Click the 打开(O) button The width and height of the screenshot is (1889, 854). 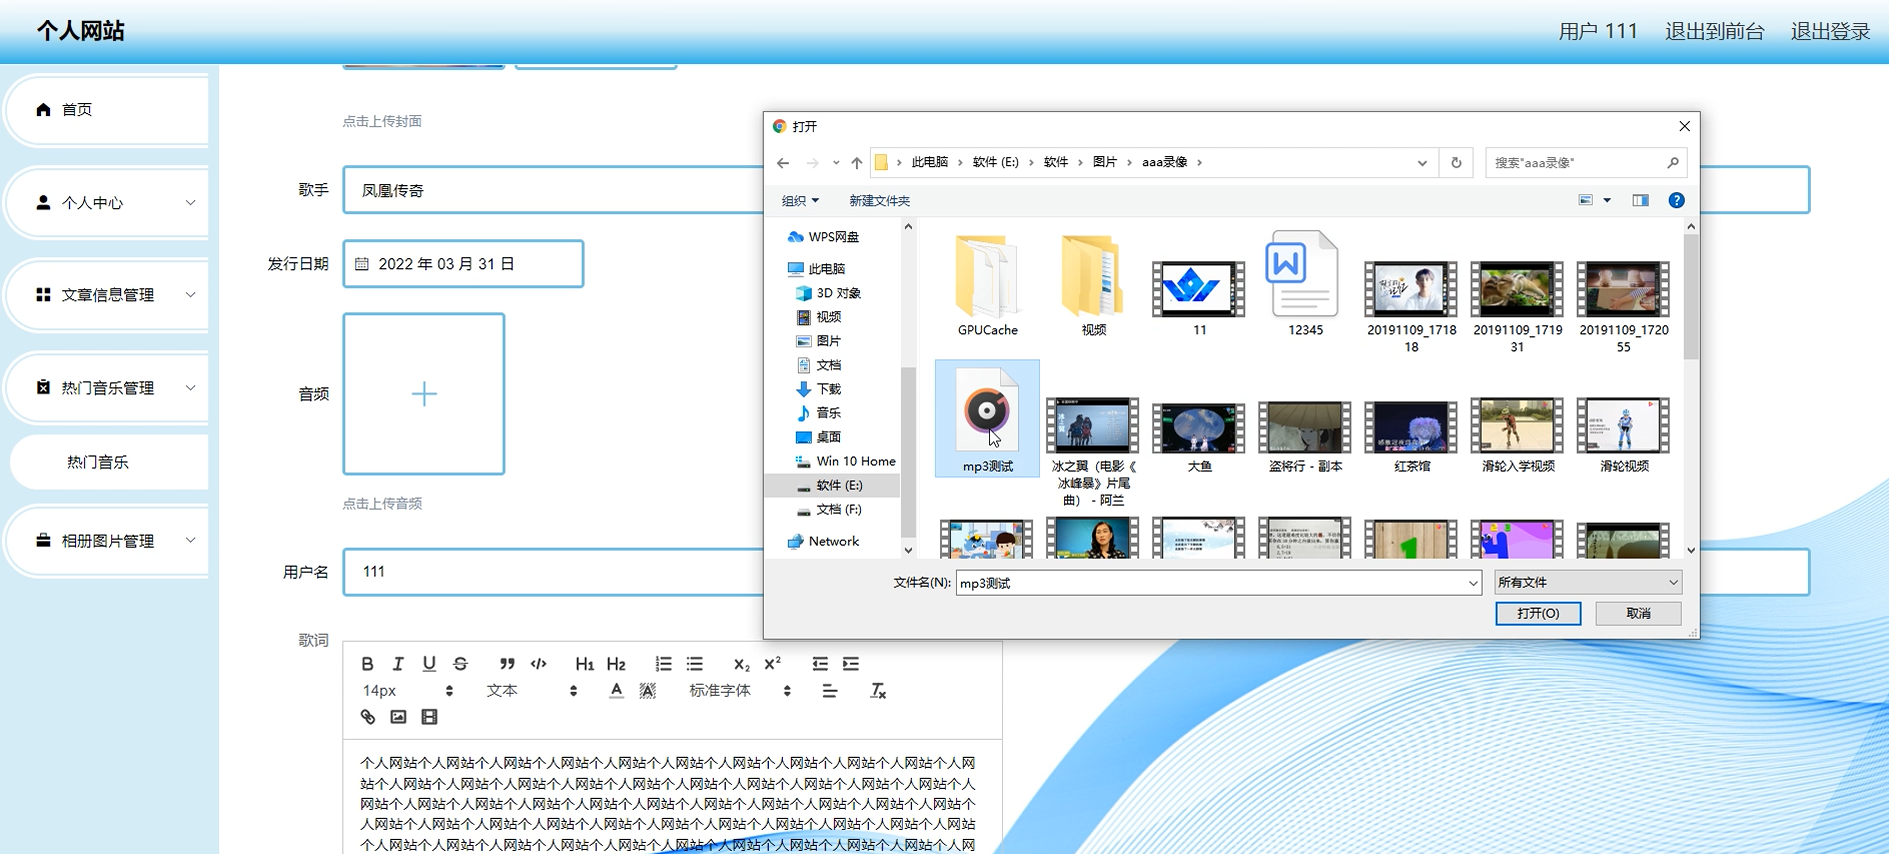pos(1538,613)
